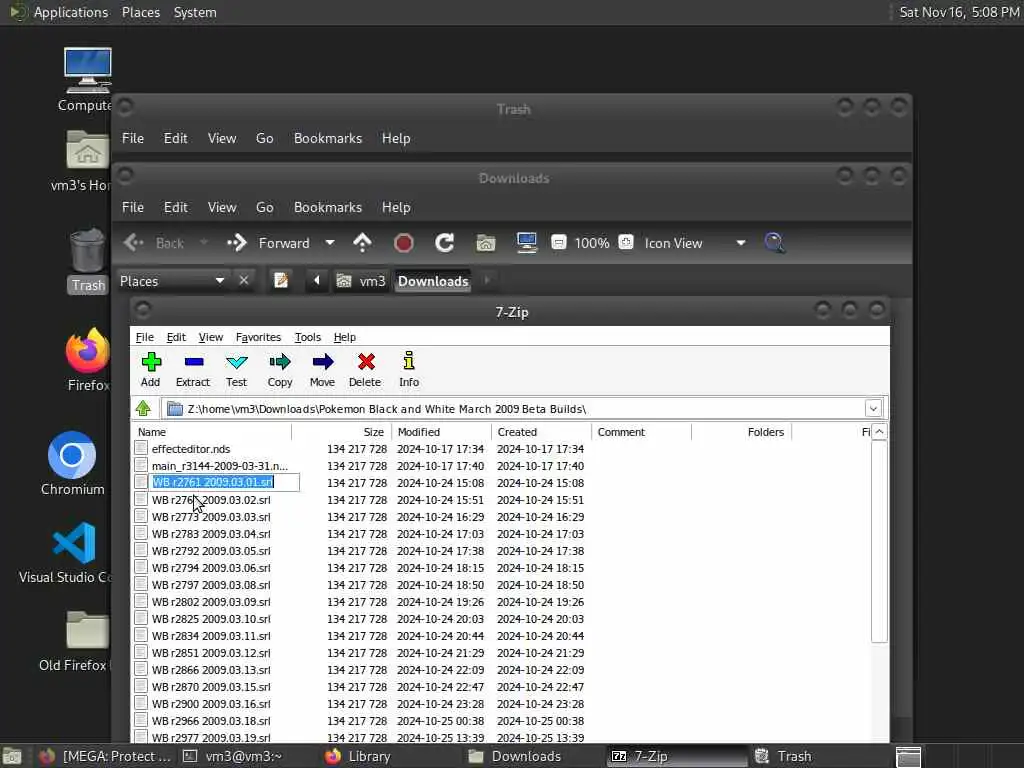The image size is (1024, 768).
Task: Close the Places side pane
Action: [244, 281]
